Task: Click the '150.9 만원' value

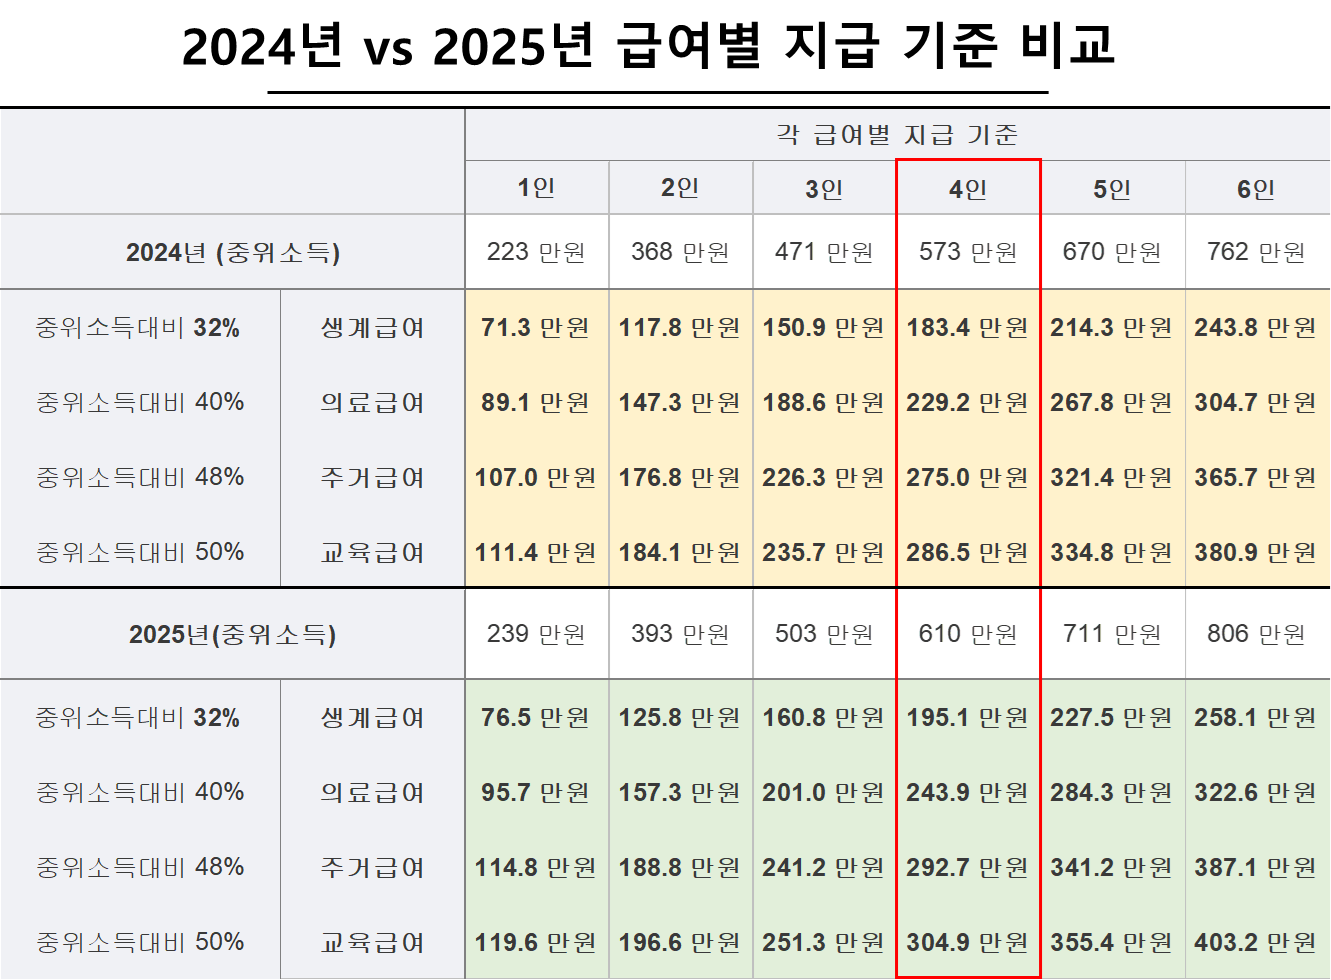Action: 824,328
